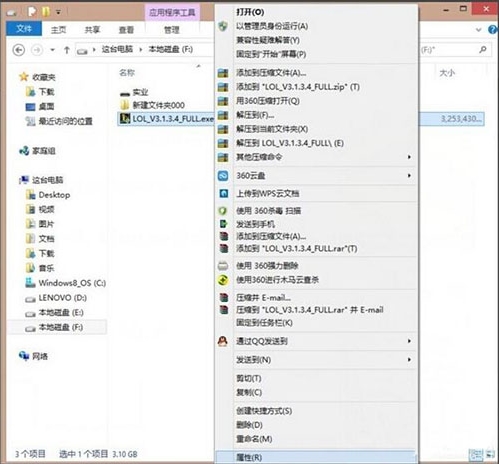The height and width of the screenshot is (464, 499).
Task: Click the send-to-phone icon
Action: point(223,224)
